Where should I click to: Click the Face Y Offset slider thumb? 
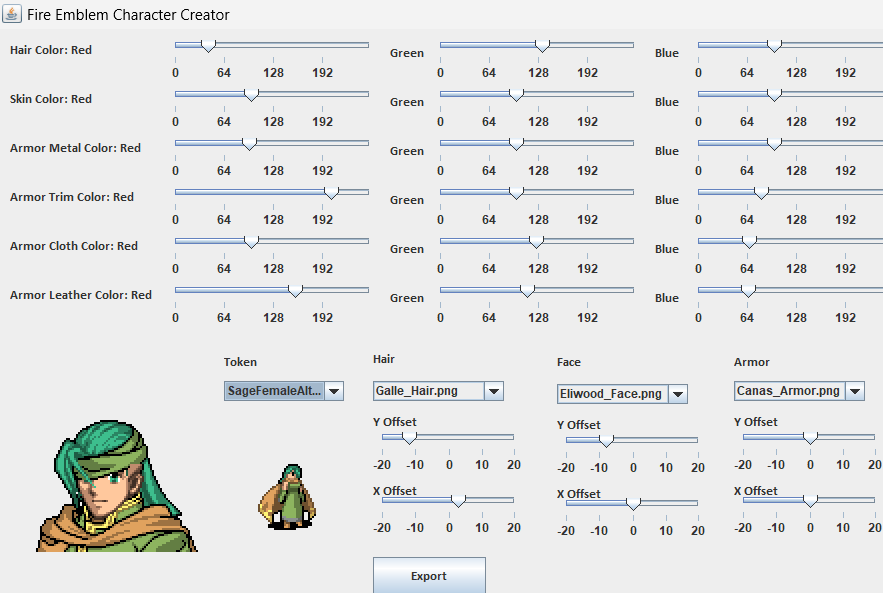[606, 441]
